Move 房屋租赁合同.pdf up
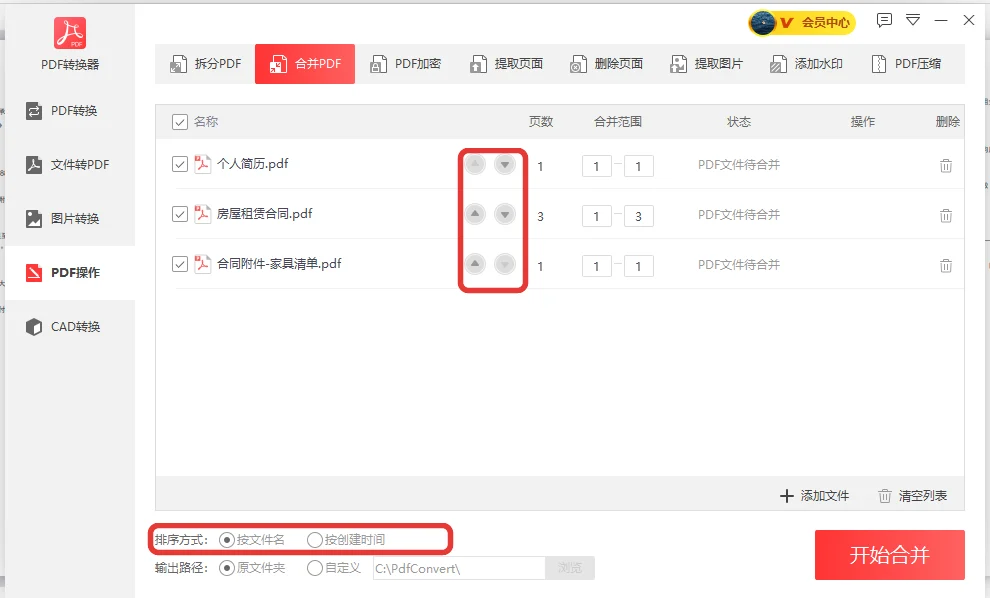Image resolution: width=990 pixels, height=598 pixels. (475, 214)
